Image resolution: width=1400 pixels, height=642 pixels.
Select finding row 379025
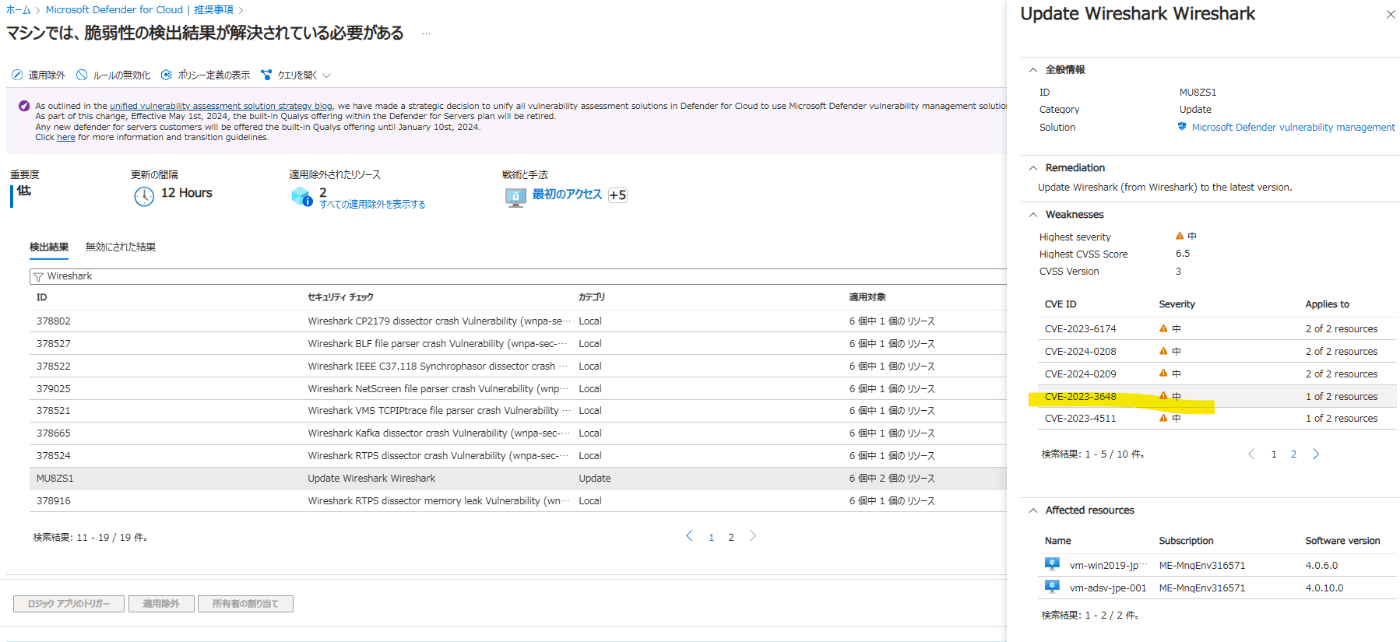click(518, 388)
